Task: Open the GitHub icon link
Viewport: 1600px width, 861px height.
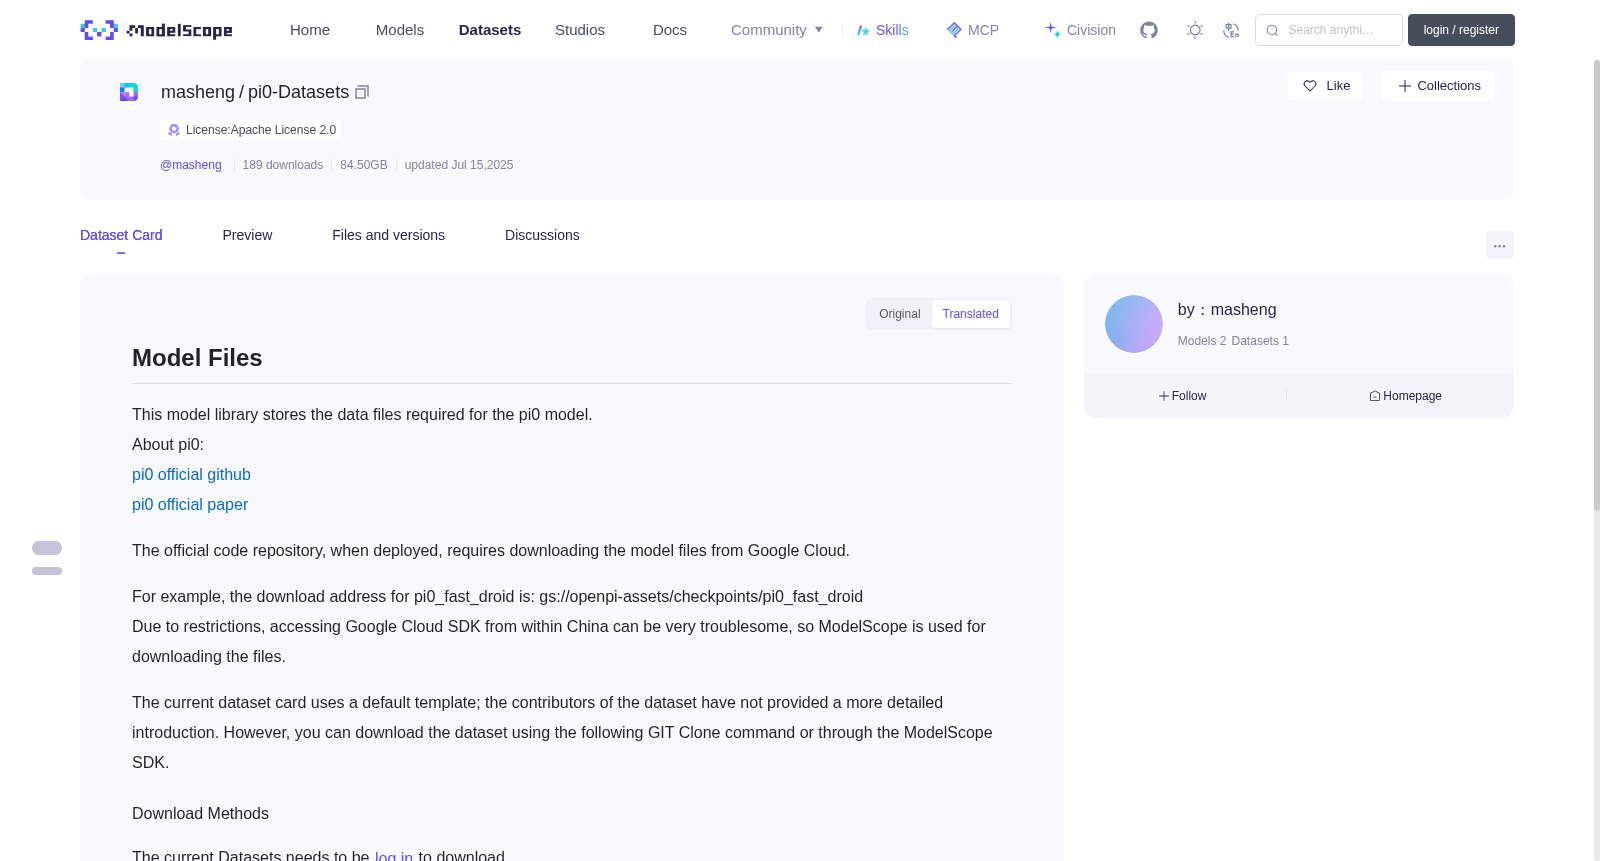Action: (1149, 30)
